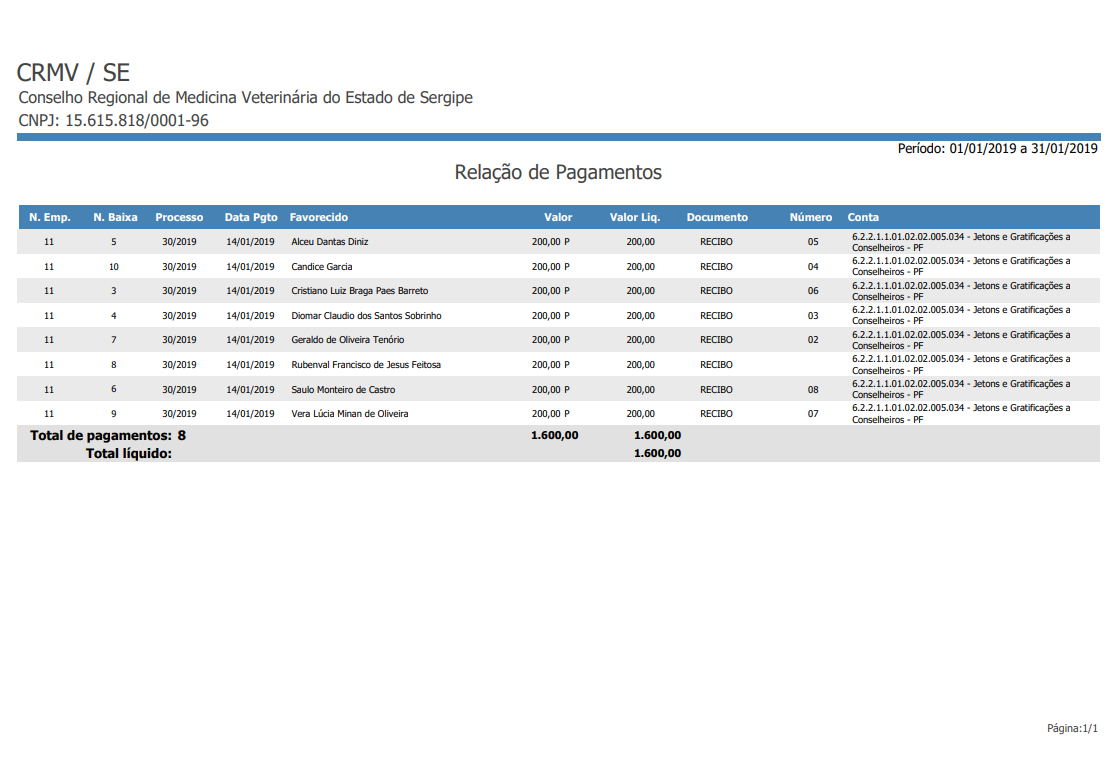1116x781 pixels.
Task: Click the 'Valor Liq.' column header
Action: tap(635, 217)
